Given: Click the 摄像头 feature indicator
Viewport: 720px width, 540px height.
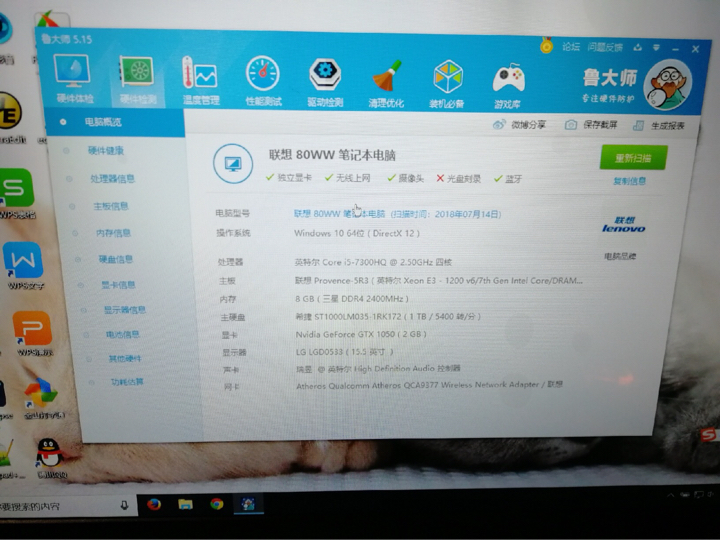Looking at the screenshot, I should coord(405,178).
